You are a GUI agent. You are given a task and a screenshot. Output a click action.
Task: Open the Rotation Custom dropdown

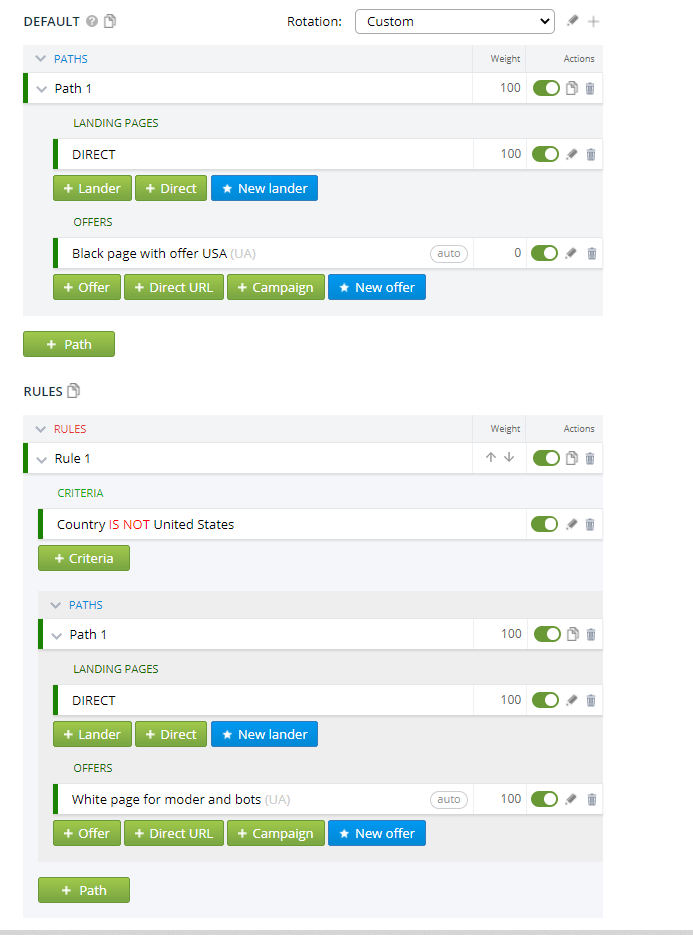[454, 21]
